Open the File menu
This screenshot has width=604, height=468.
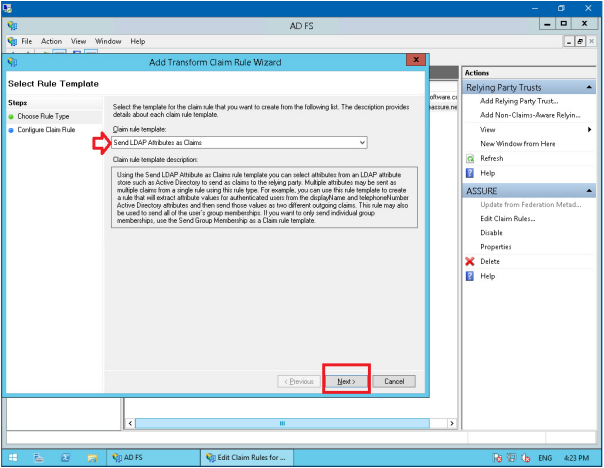click(27, 41)
